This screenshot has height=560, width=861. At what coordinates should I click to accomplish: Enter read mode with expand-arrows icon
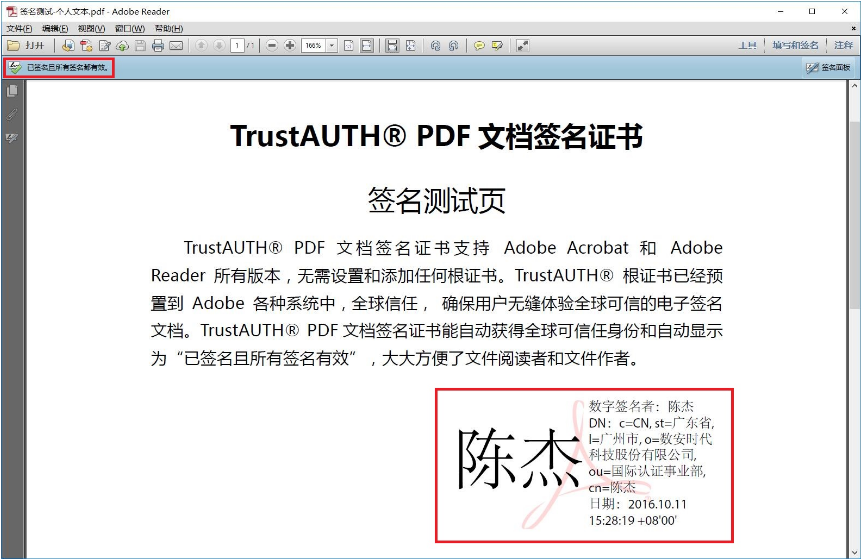click(523, 46)
